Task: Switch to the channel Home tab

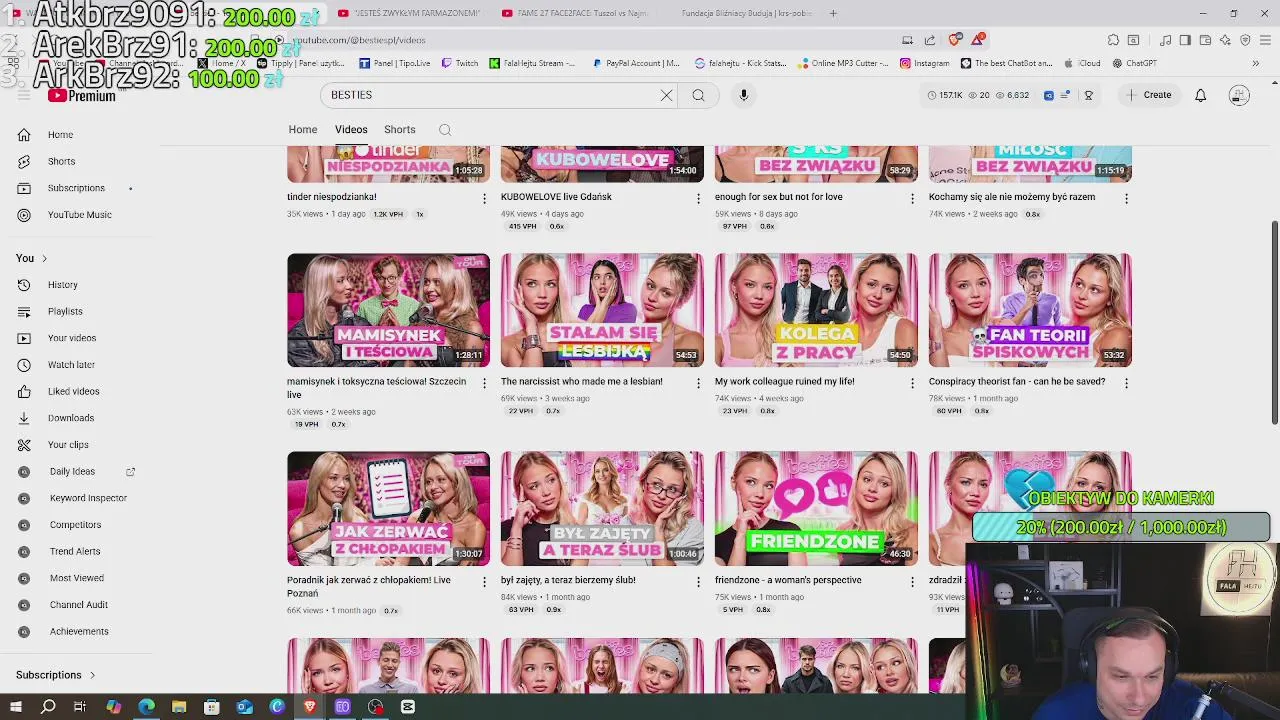Action: [303, 130]
